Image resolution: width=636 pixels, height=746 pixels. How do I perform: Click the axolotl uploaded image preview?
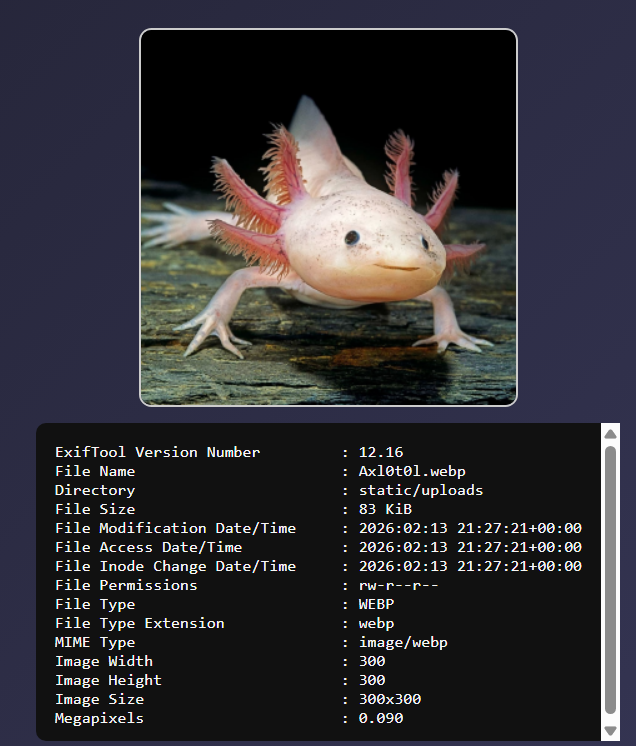point(328,217)
